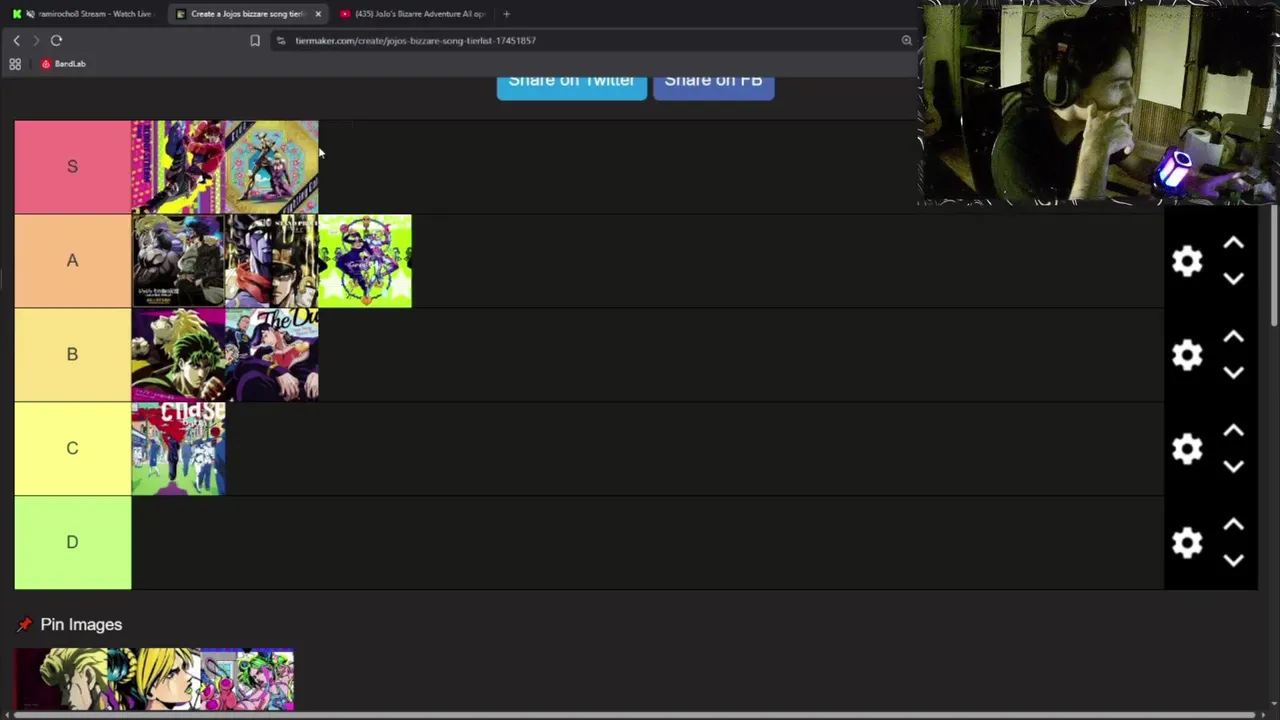Screen dimensions: 1280x720
Task: Select the album cover in C tier
Action: [x=178, y=449]
